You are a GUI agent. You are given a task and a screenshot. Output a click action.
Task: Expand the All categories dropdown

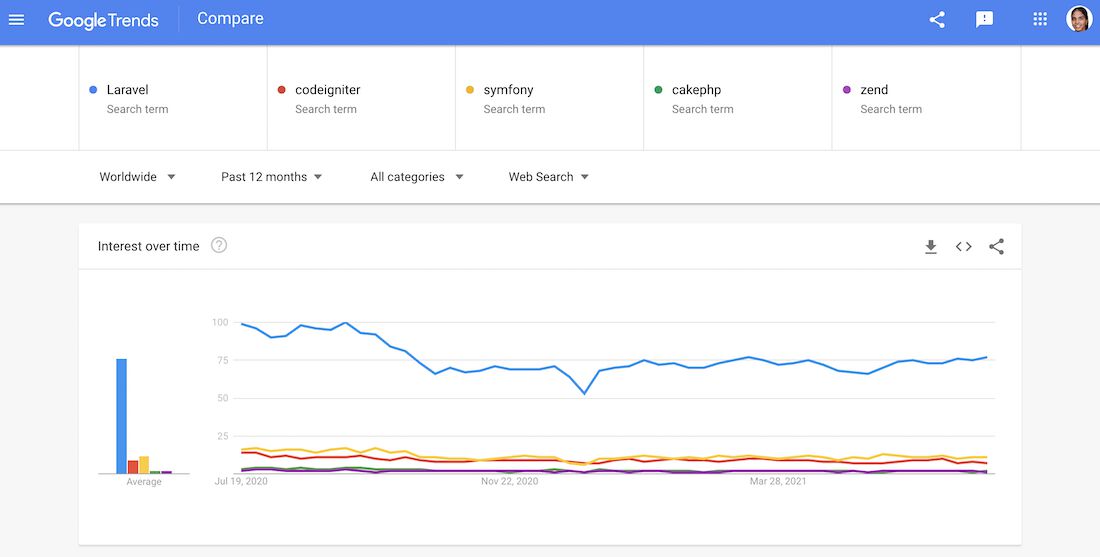pyautogui.click(x=417, y=177)
